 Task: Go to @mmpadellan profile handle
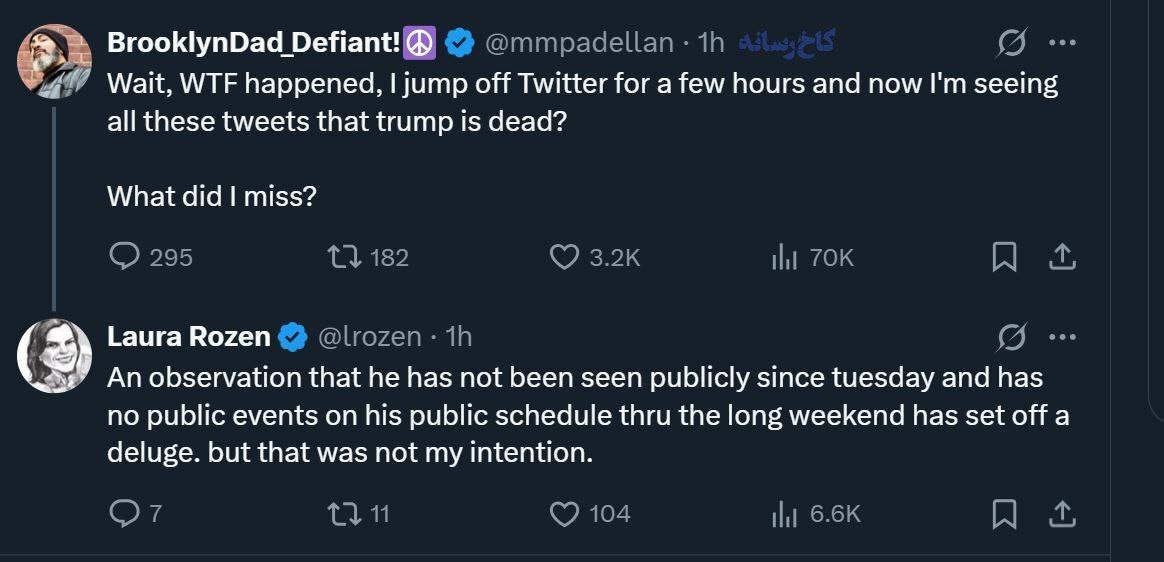click(x=579, y=43)
